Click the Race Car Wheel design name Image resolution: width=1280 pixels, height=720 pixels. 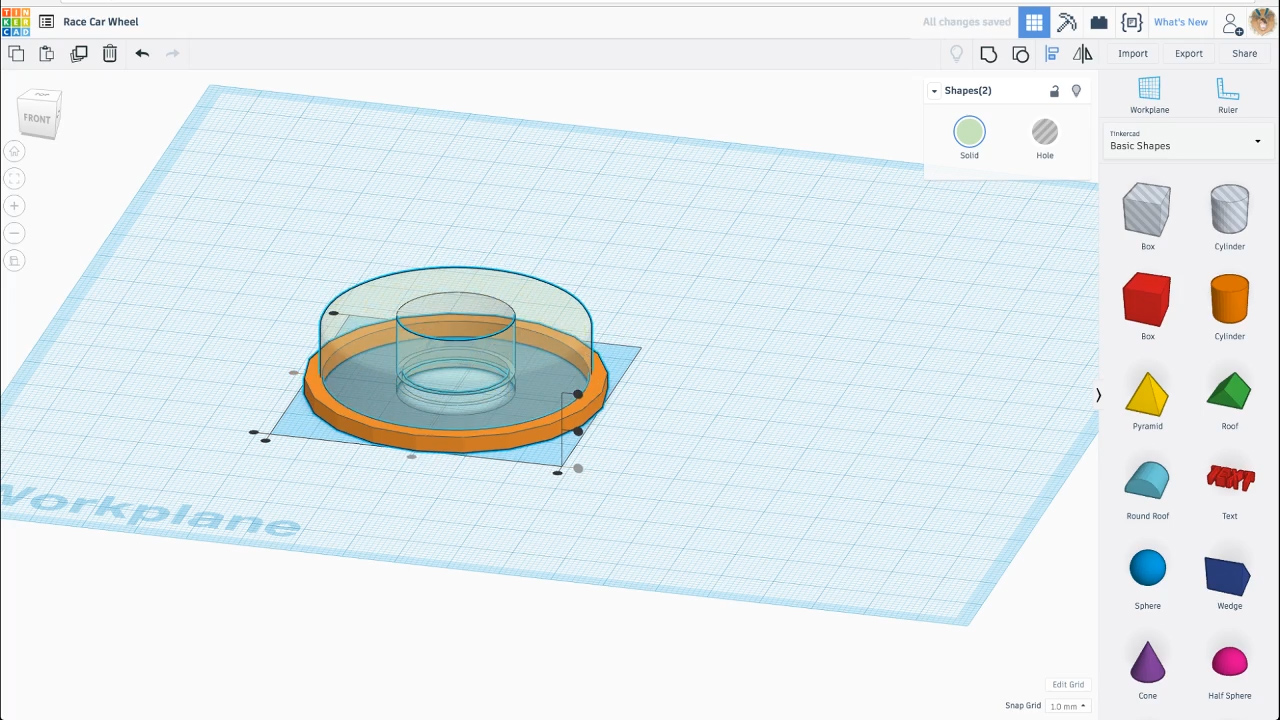pyautogui.click(x=101, y=22)
